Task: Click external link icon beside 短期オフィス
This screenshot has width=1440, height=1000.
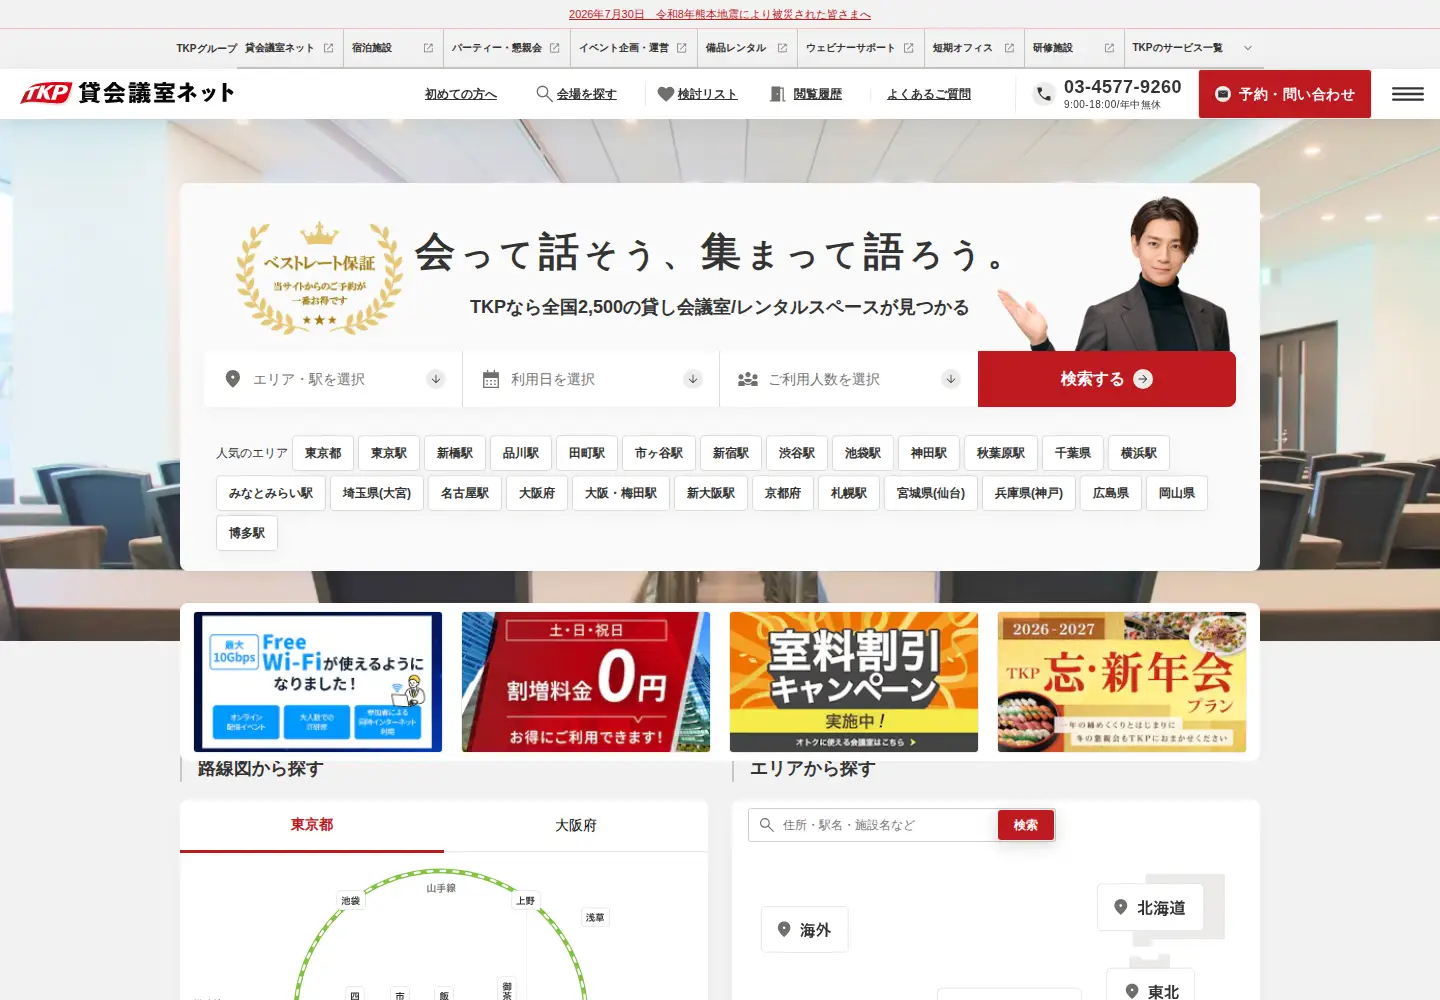Action: (x=1009, y=48)
